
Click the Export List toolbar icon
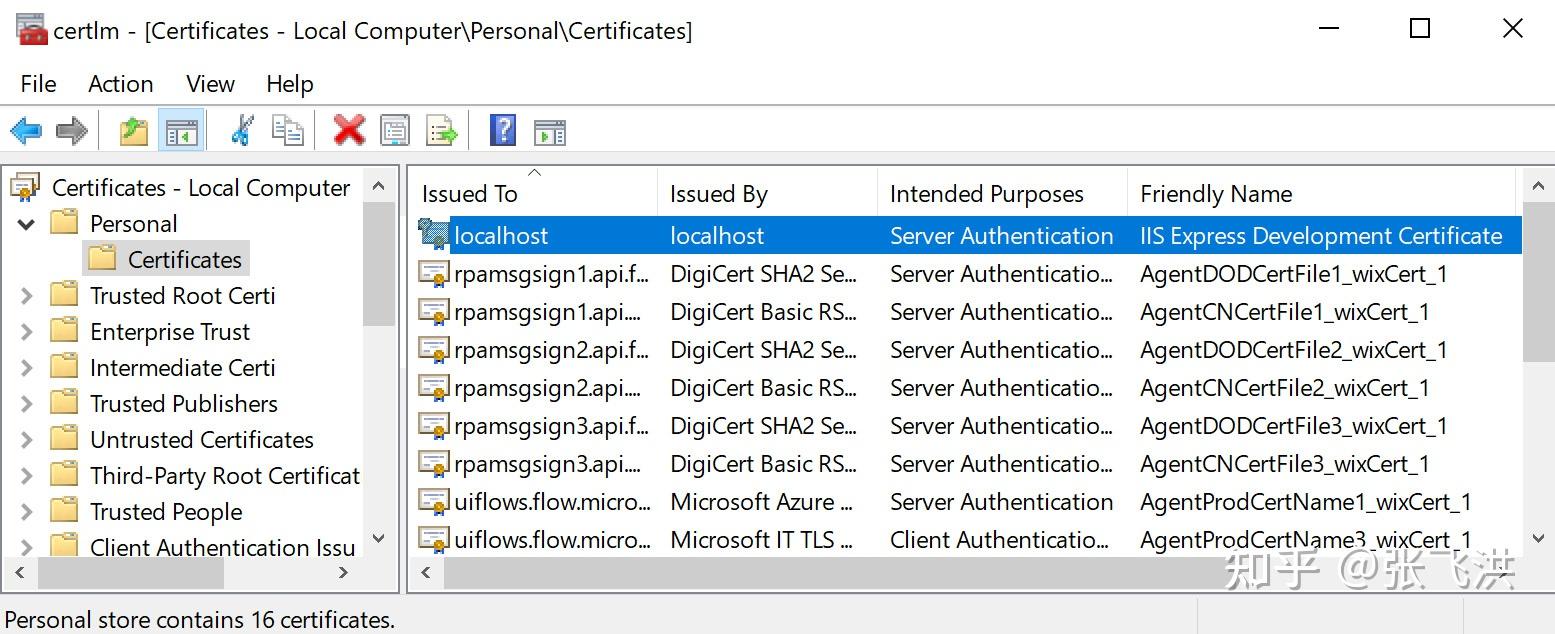click(x=441, y=130)
